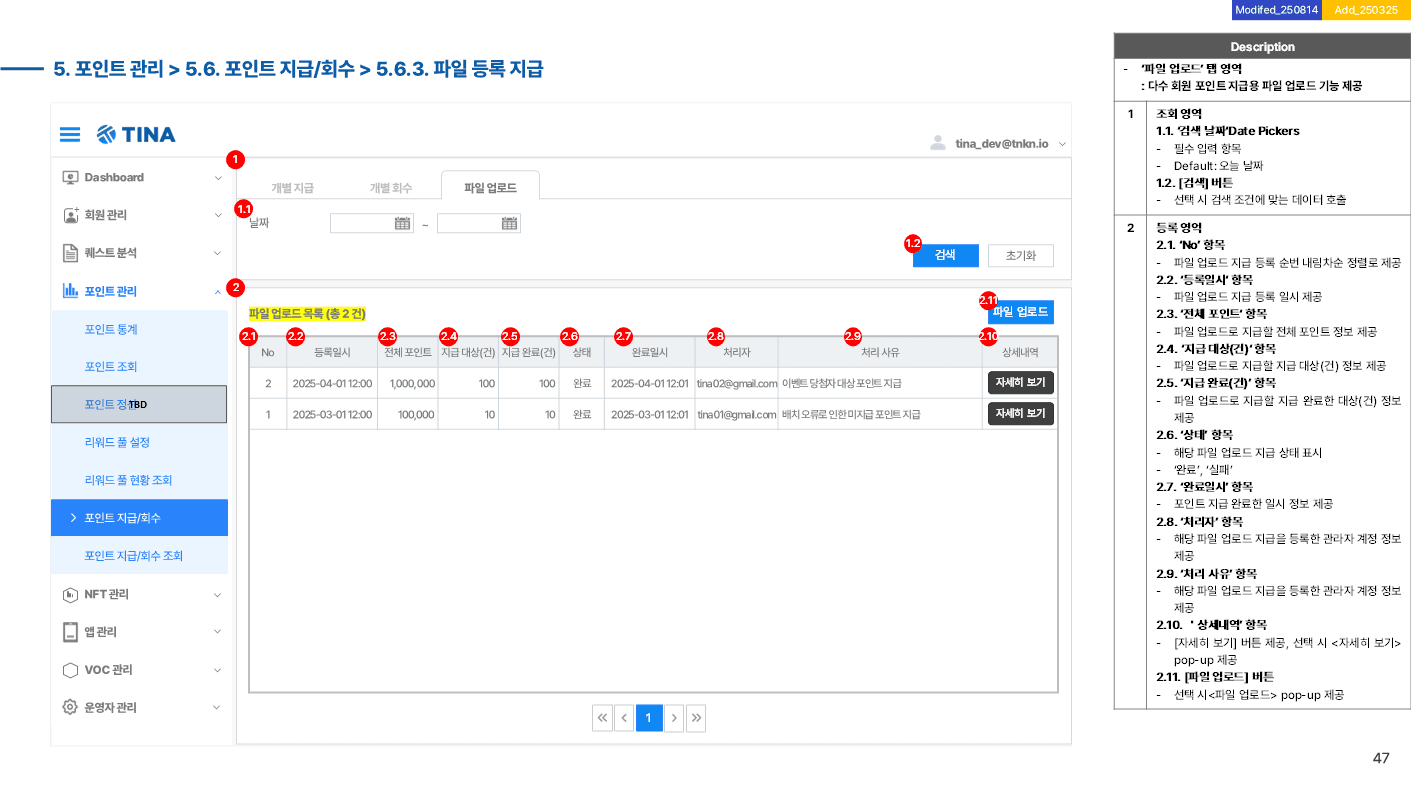1411x794 pixels.
Task: Switch to the 개별 회수 tab
Action: click(x=391, y=188)
